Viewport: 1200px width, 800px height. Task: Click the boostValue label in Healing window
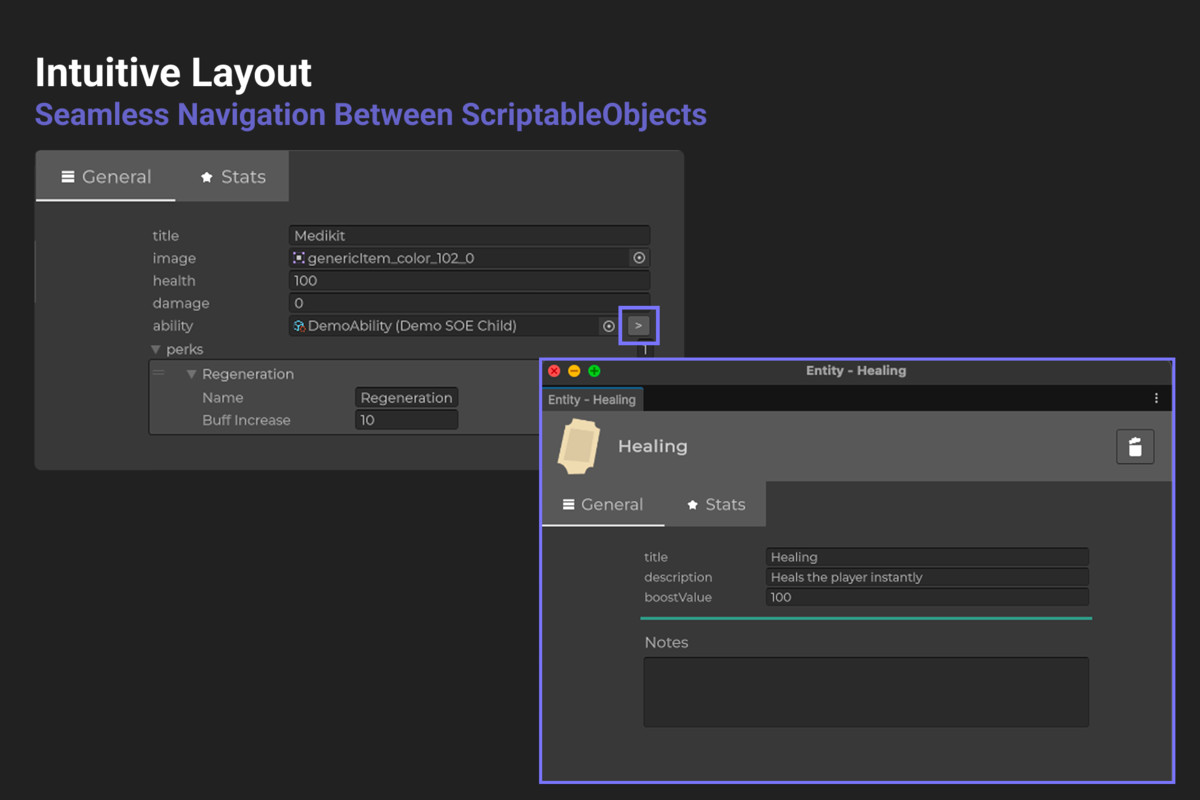click(x=678, y=597)
